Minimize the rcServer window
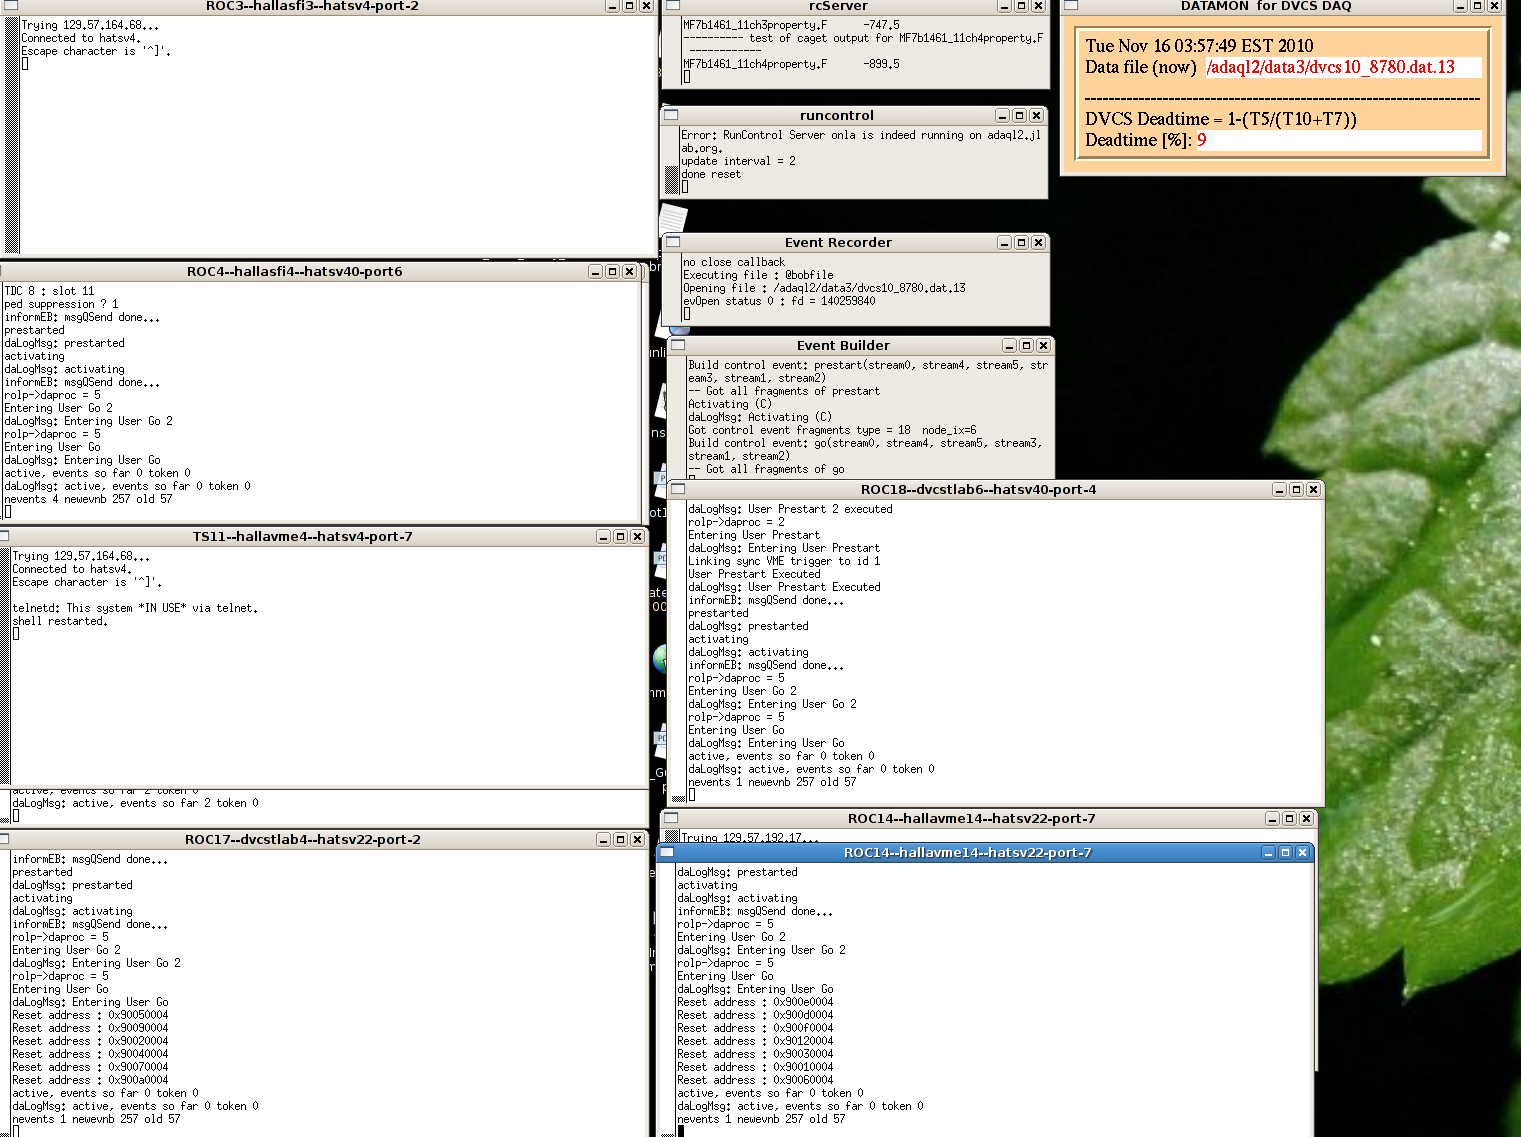The width and height of the screenshot is (1521, 1137). click(x=1004, y=6)
